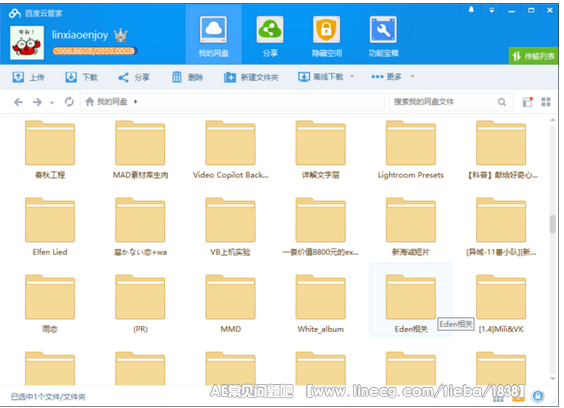This screenshot has height=408, width=564.
Task: Open the 隐藏空间 tab
Action: 326,36
